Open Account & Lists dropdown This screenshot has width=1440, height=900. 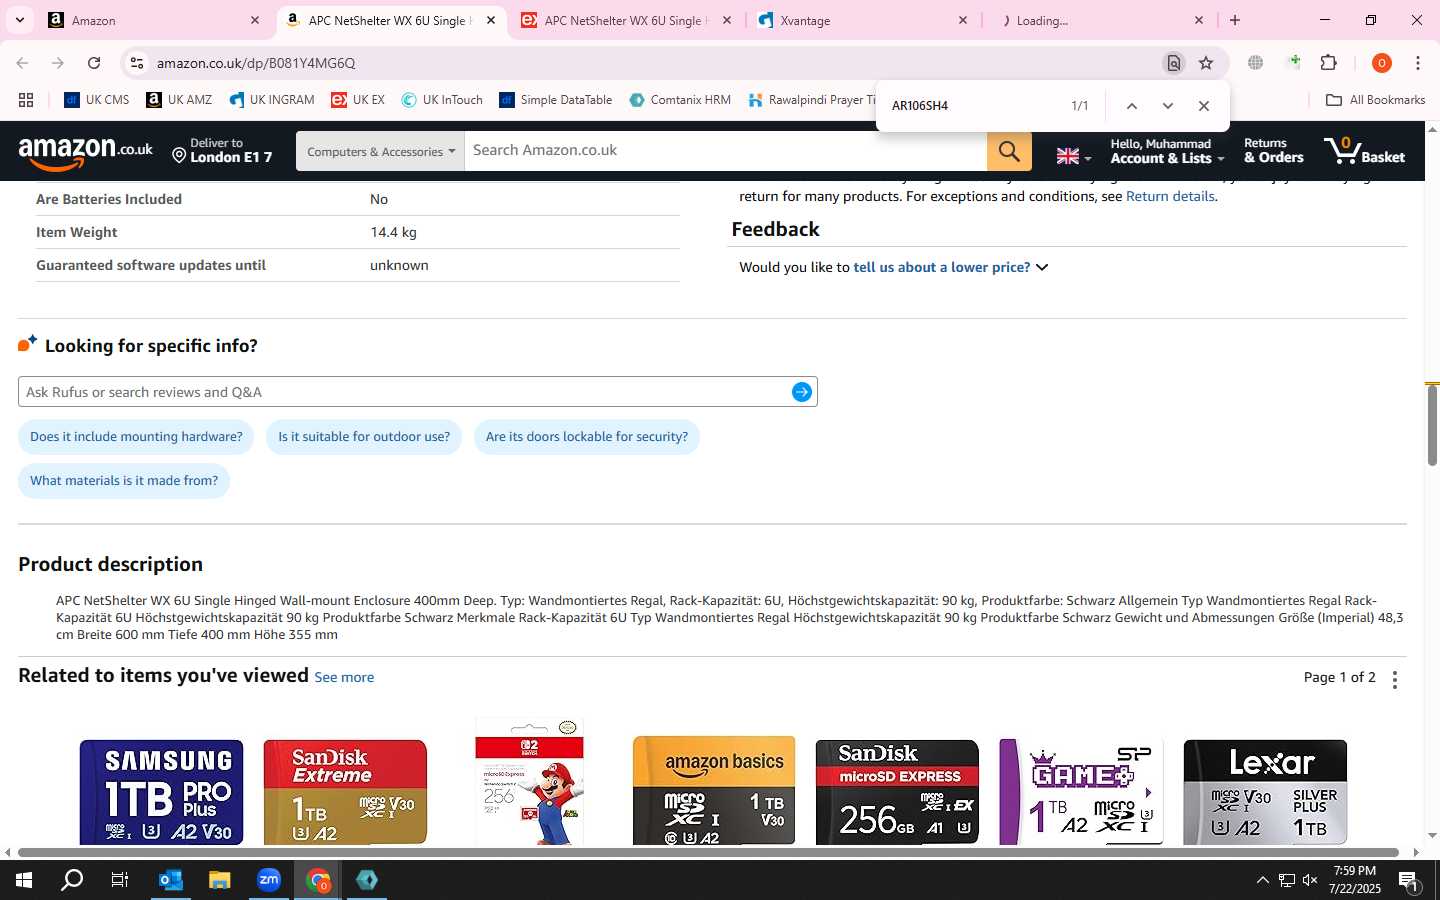1167,151
